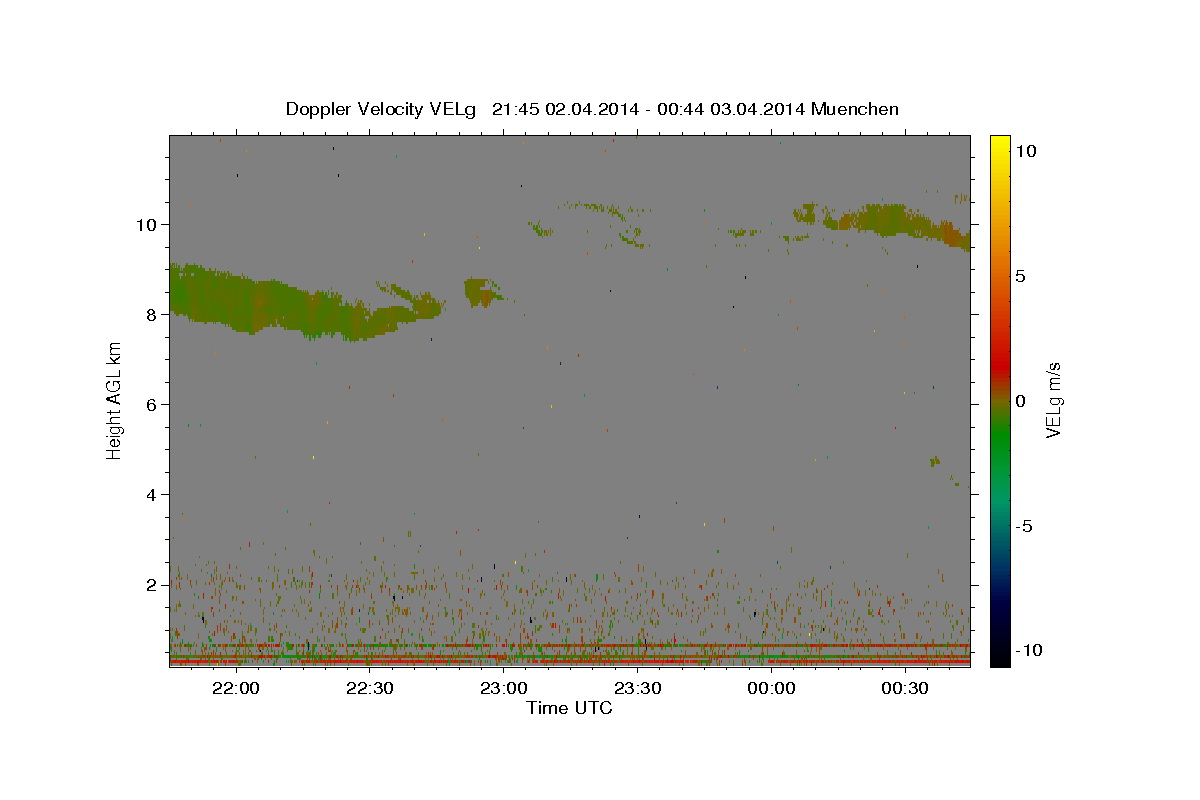
Task: Click the height axis label 6
Action: 152,404
